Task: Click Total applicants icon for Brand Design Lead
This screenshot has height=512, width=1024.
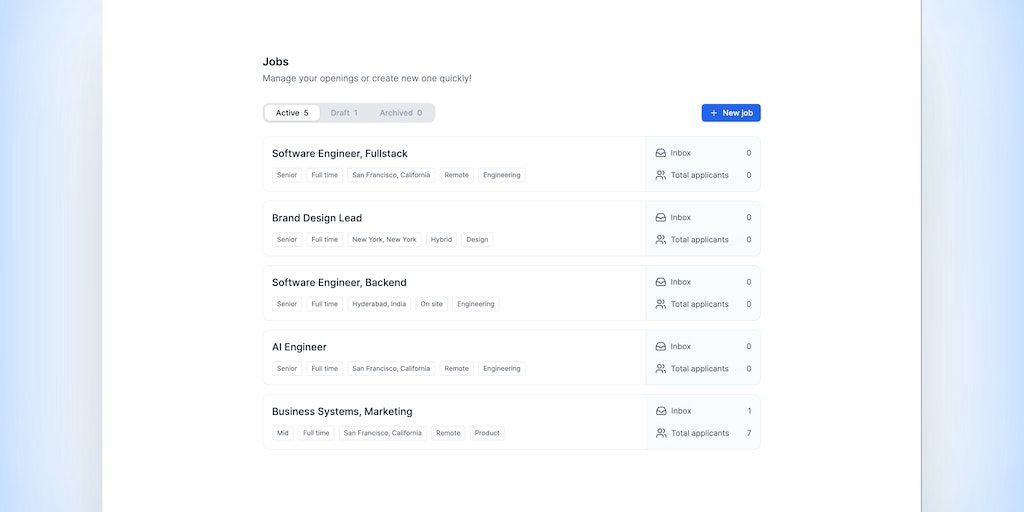Action: 661,240
